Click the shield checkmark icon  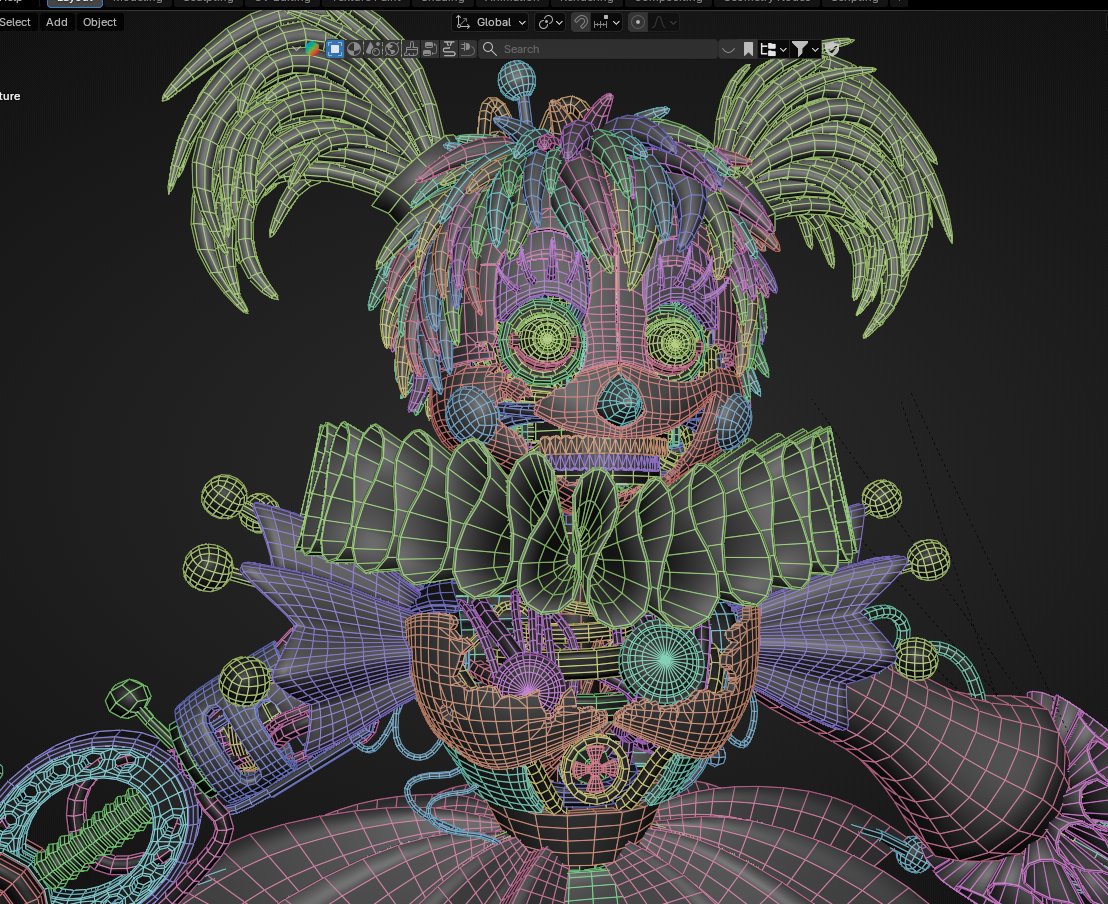click(832, 49)
